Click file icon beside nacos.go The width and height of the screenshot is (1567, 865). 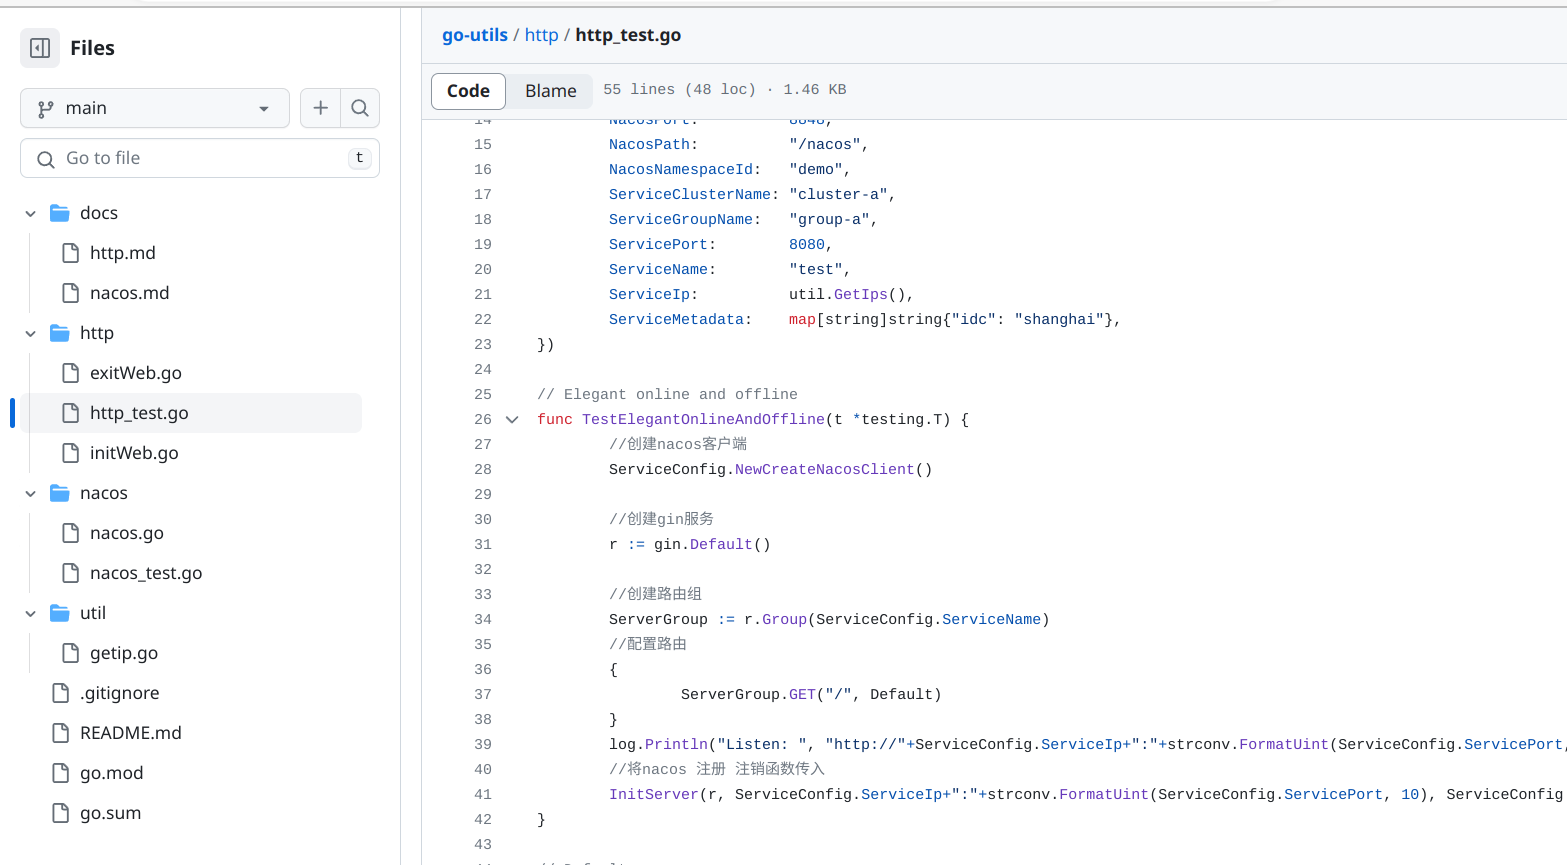(70, 533)
